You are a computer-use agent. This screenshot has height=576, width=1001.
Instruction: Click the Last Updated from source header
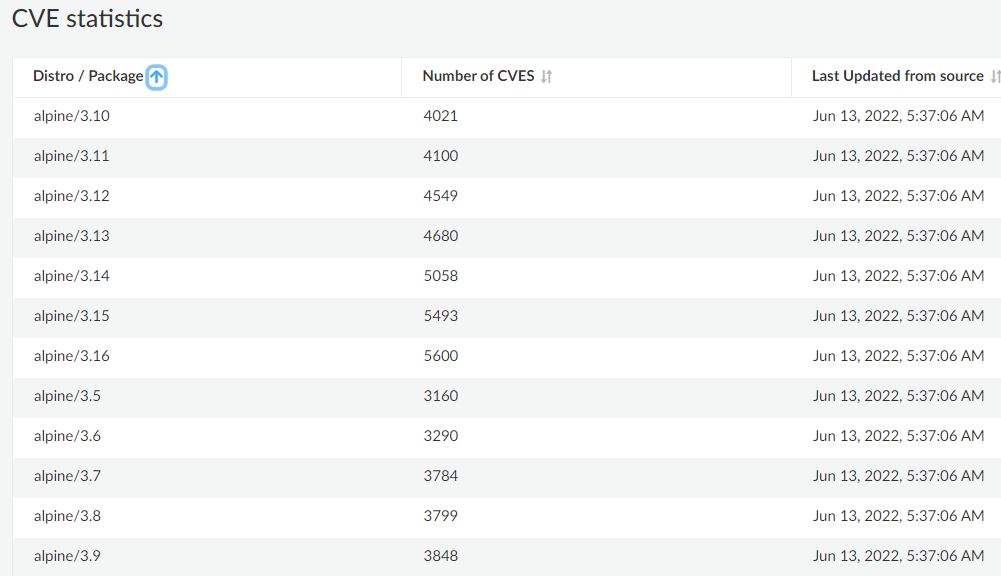897,76
